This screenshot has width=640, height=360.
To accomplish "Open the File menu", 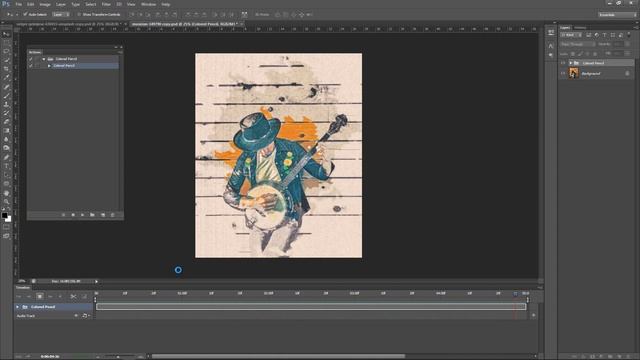I will [18, 4].
